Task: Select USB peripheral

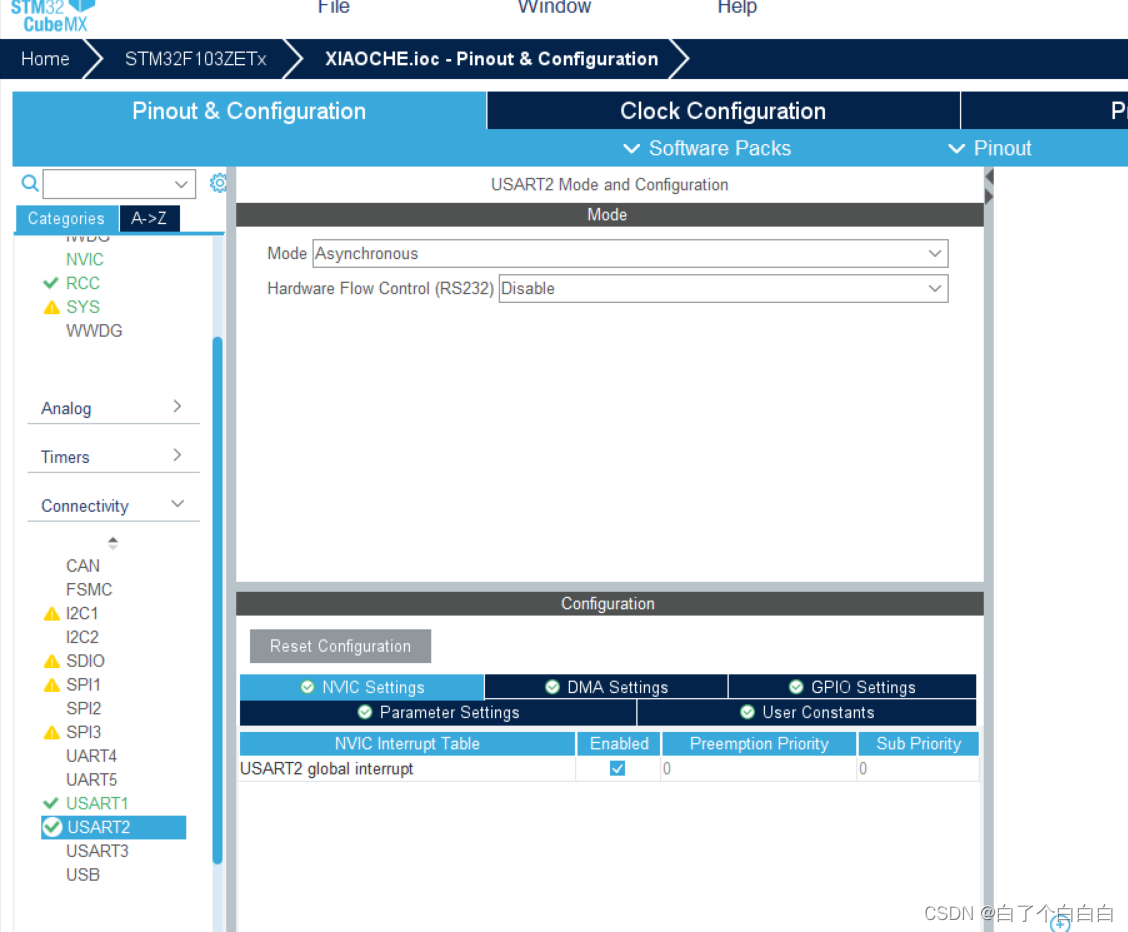Action: click(83, 874)
